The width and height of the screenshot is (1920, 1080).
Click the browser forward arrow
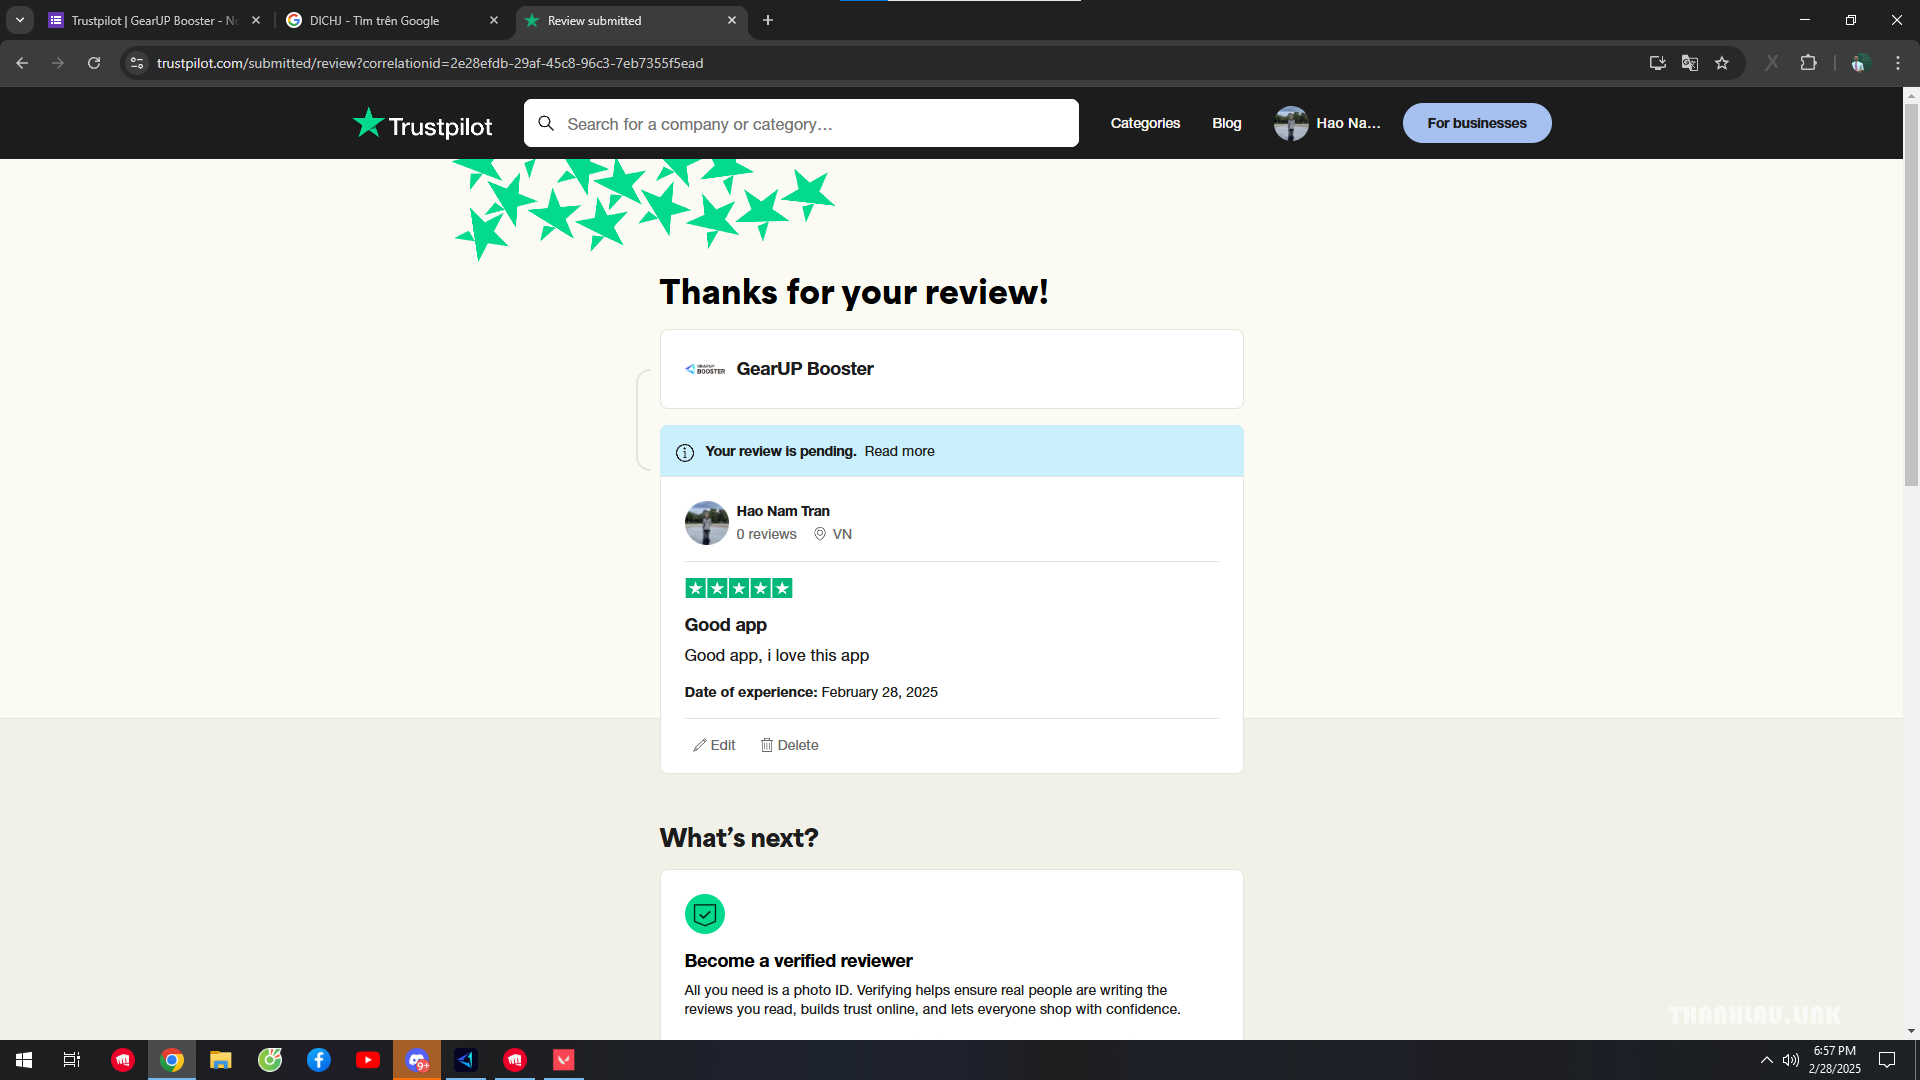(58, 63)
